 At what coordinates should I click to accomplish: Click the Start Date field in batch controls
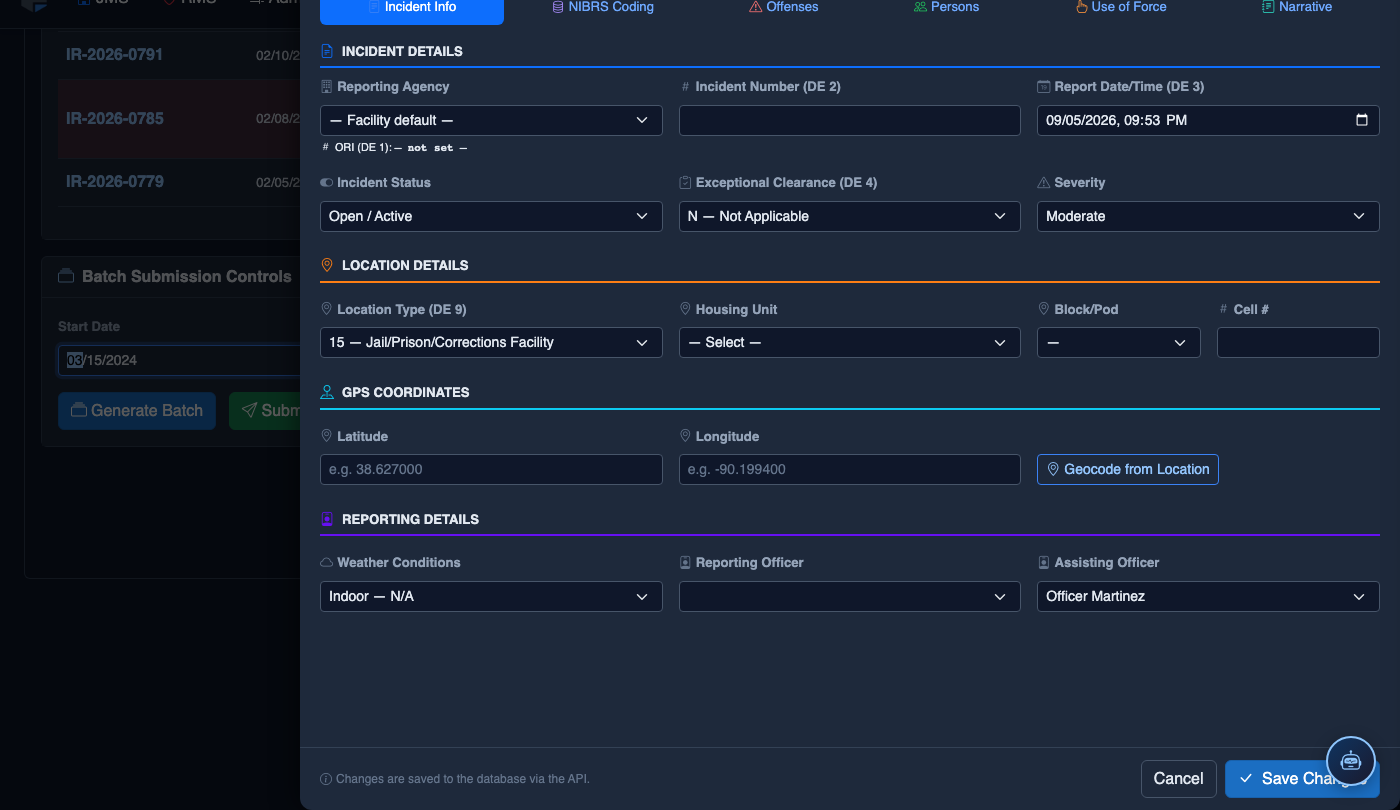(x=180, y=360)
